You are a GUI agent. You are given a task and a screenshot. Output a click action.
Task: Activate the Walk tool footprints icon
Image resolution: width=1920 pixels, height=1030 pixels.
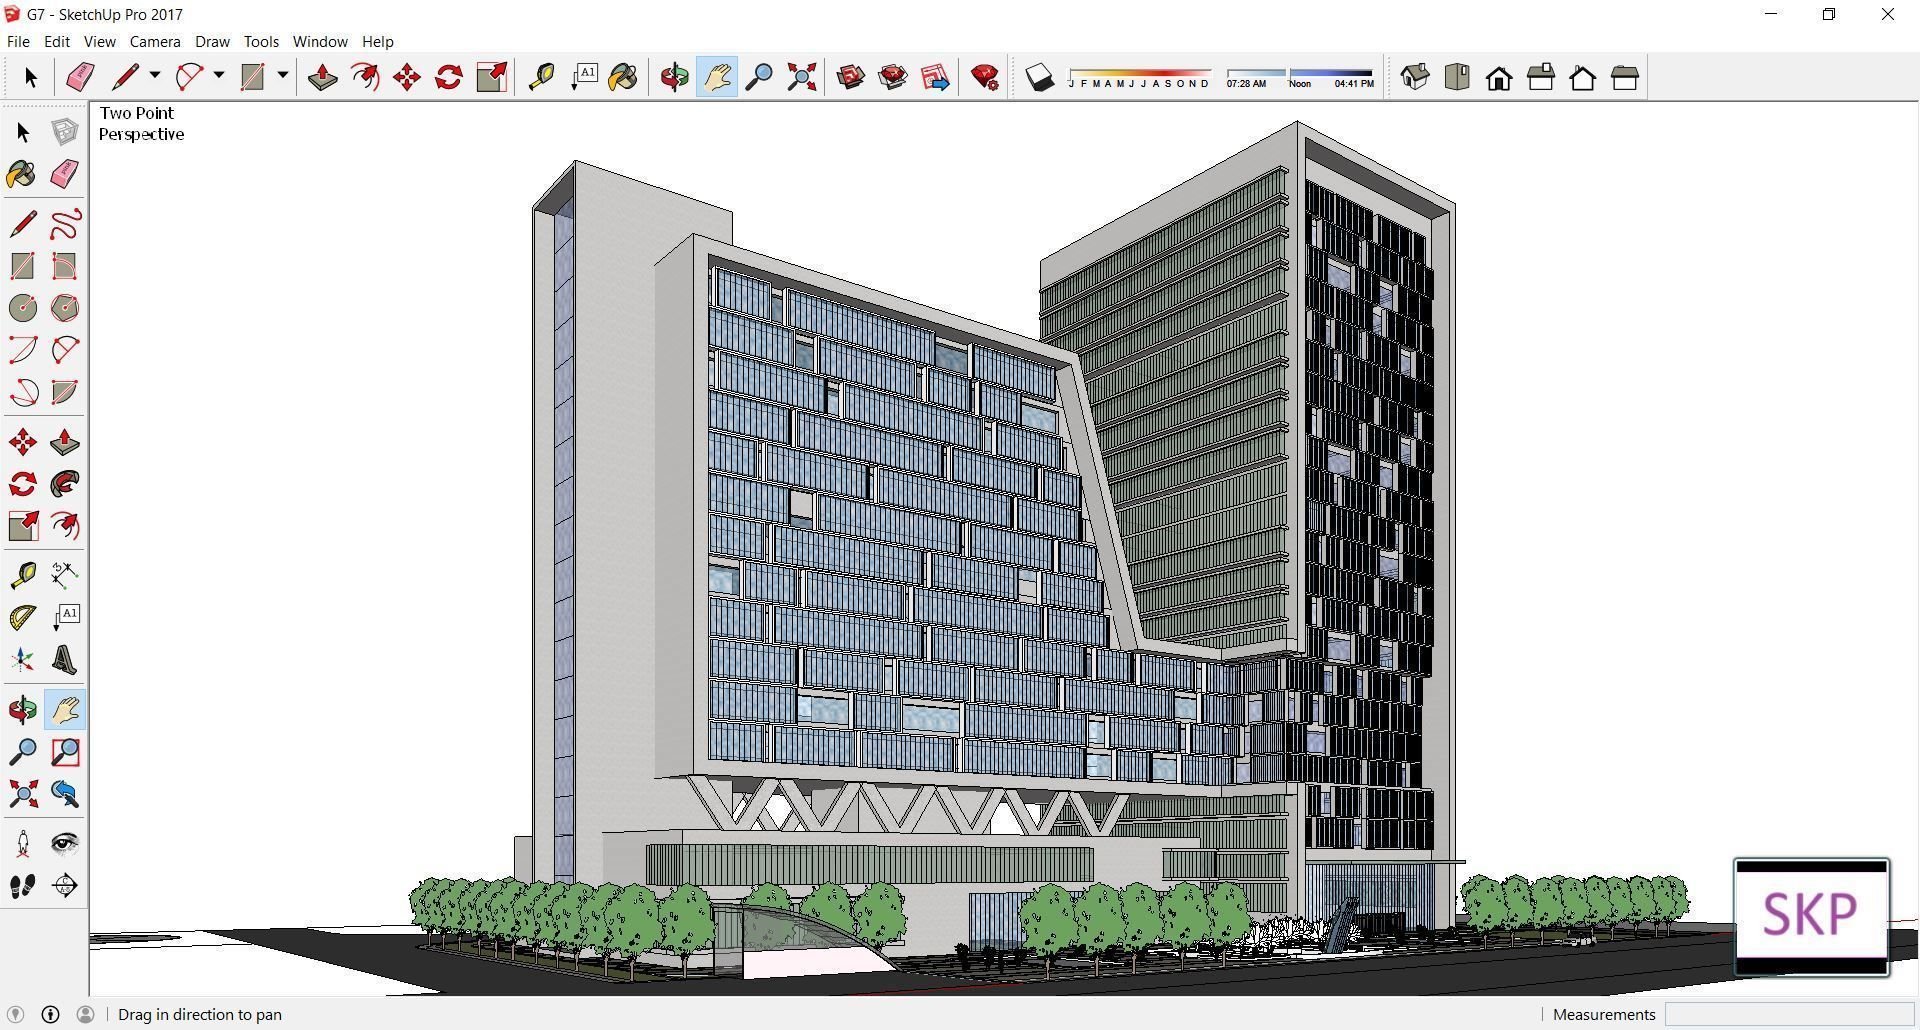pos(22,886)
